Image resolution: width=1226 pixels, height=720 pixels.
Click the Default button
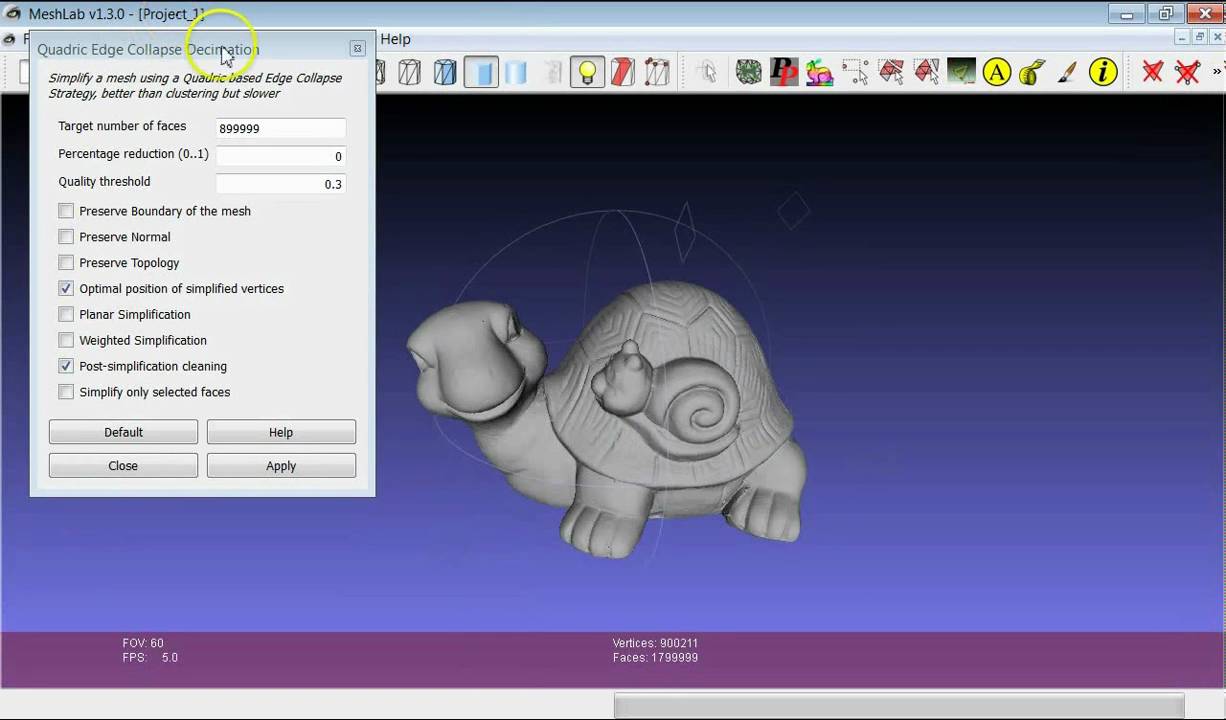click(x=123, y=432)
